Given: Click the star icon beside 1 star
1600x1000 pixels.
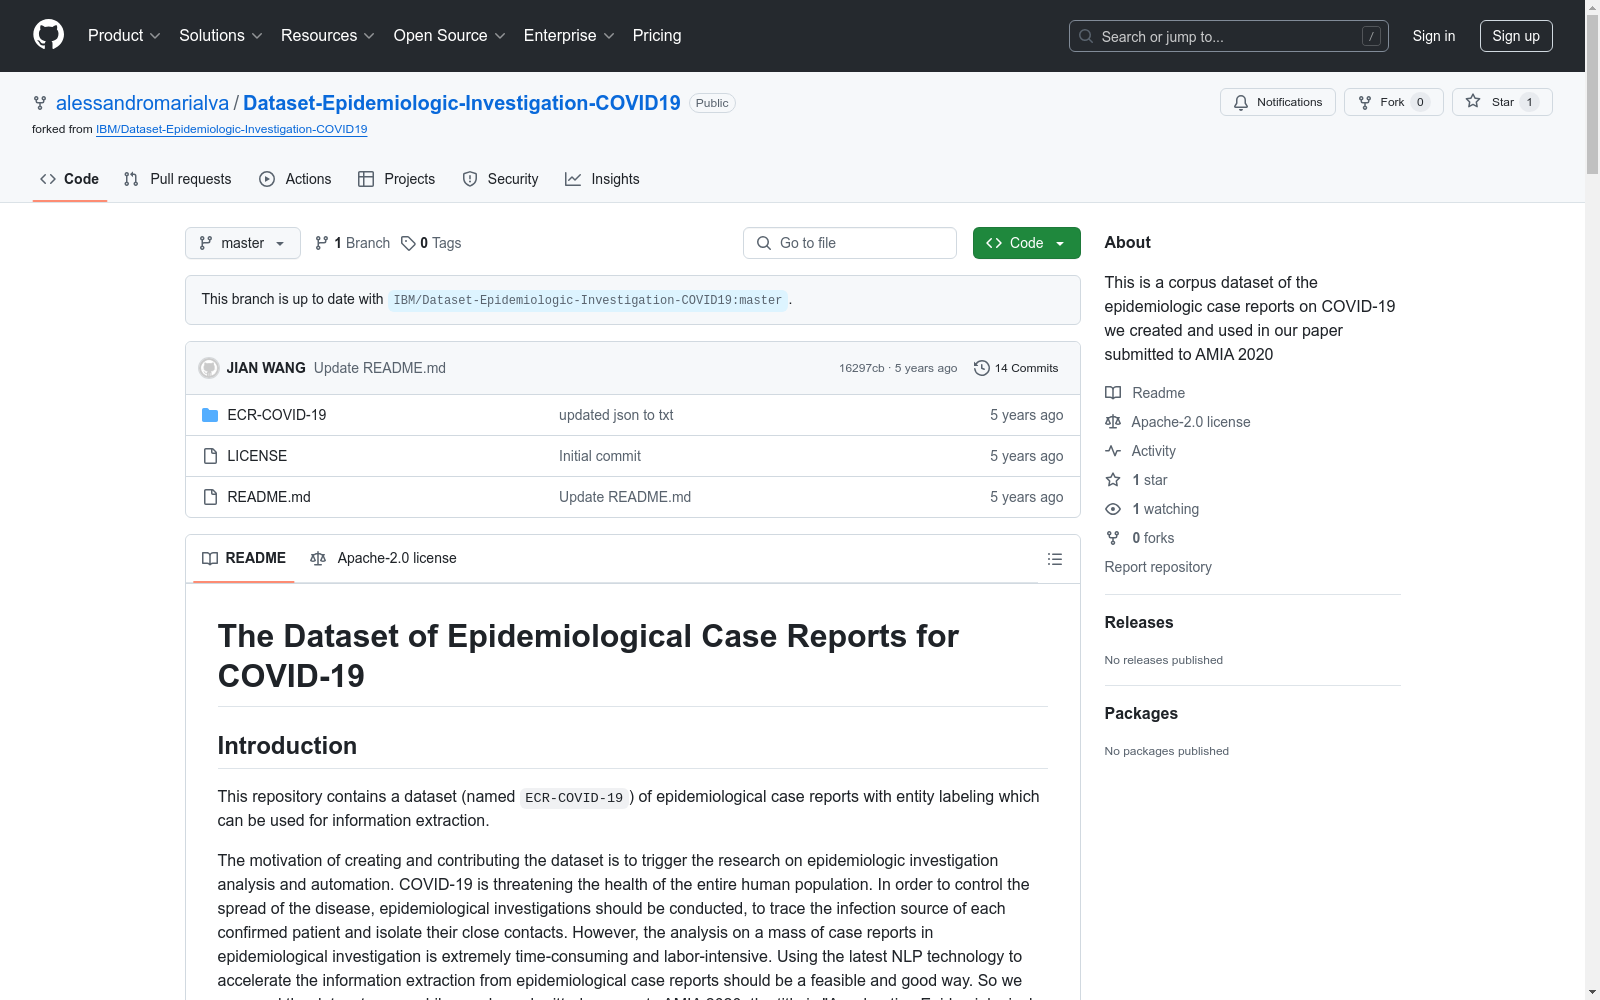Looking at the screenshot, I should [x=1113, y=480].
